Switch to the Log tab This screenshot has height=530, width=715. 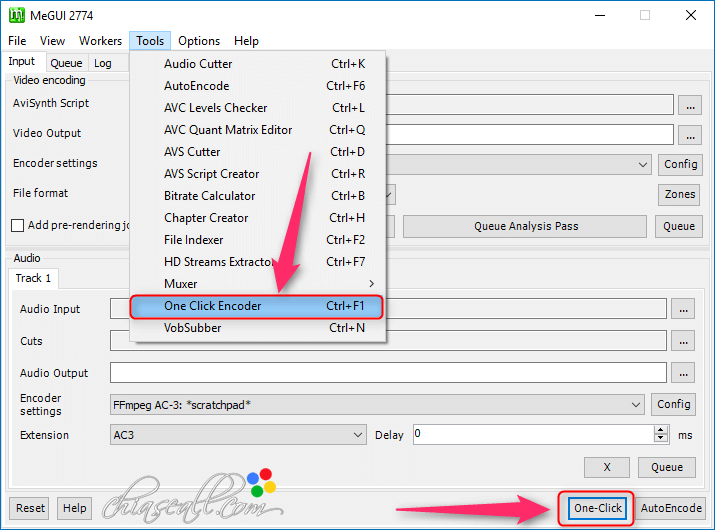click(103, 63)
